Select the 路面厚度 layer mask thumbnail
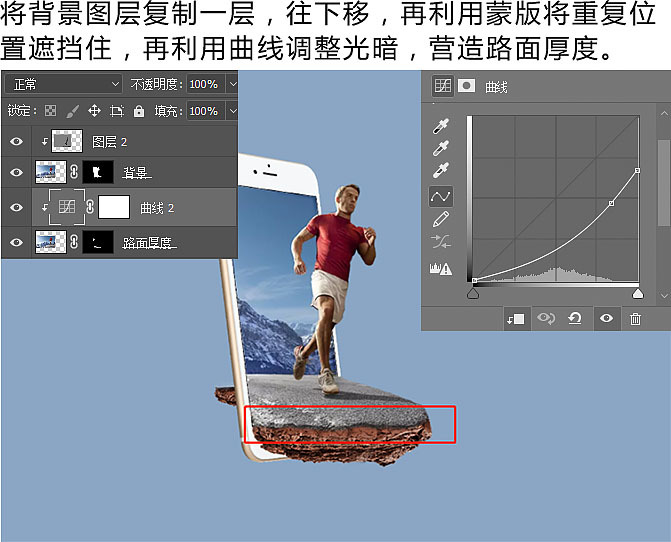Viewport: 671px width, 542px height. (x=97, y=242)
